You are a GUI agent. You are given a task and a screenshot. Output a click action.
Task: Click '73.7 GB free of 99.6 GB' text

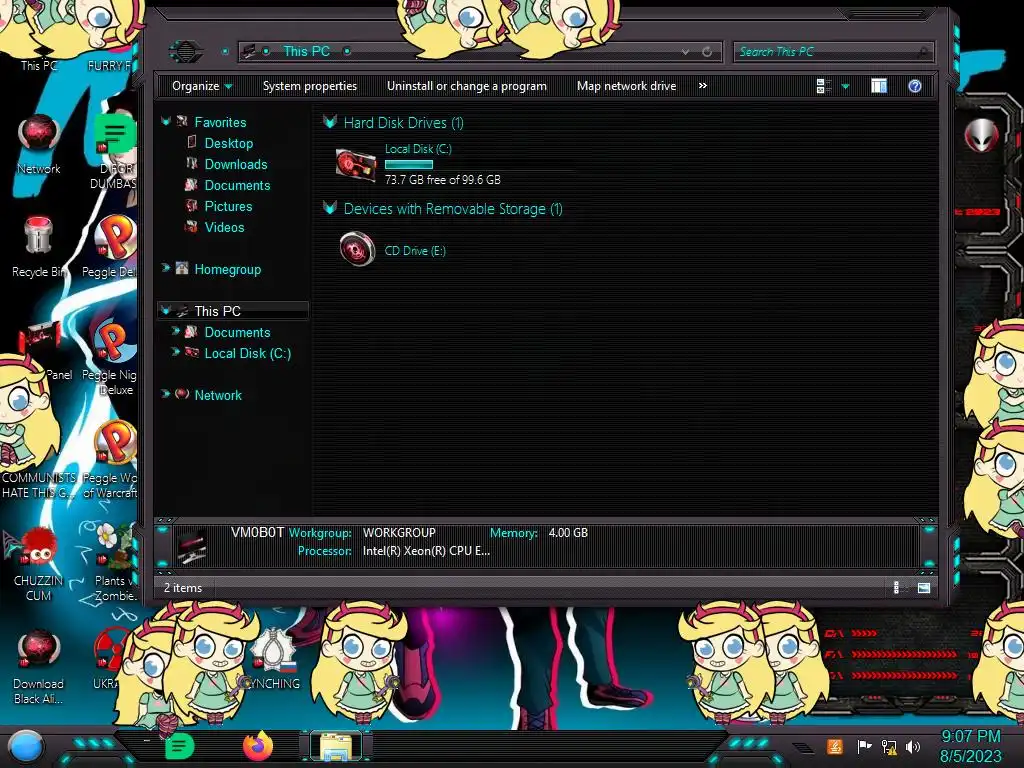tap(443, 180)
